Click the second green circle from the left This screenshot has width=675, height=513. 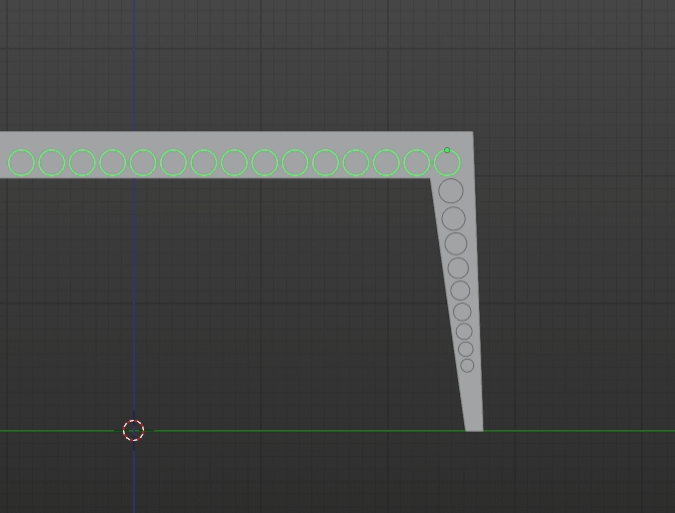point(52,162)
